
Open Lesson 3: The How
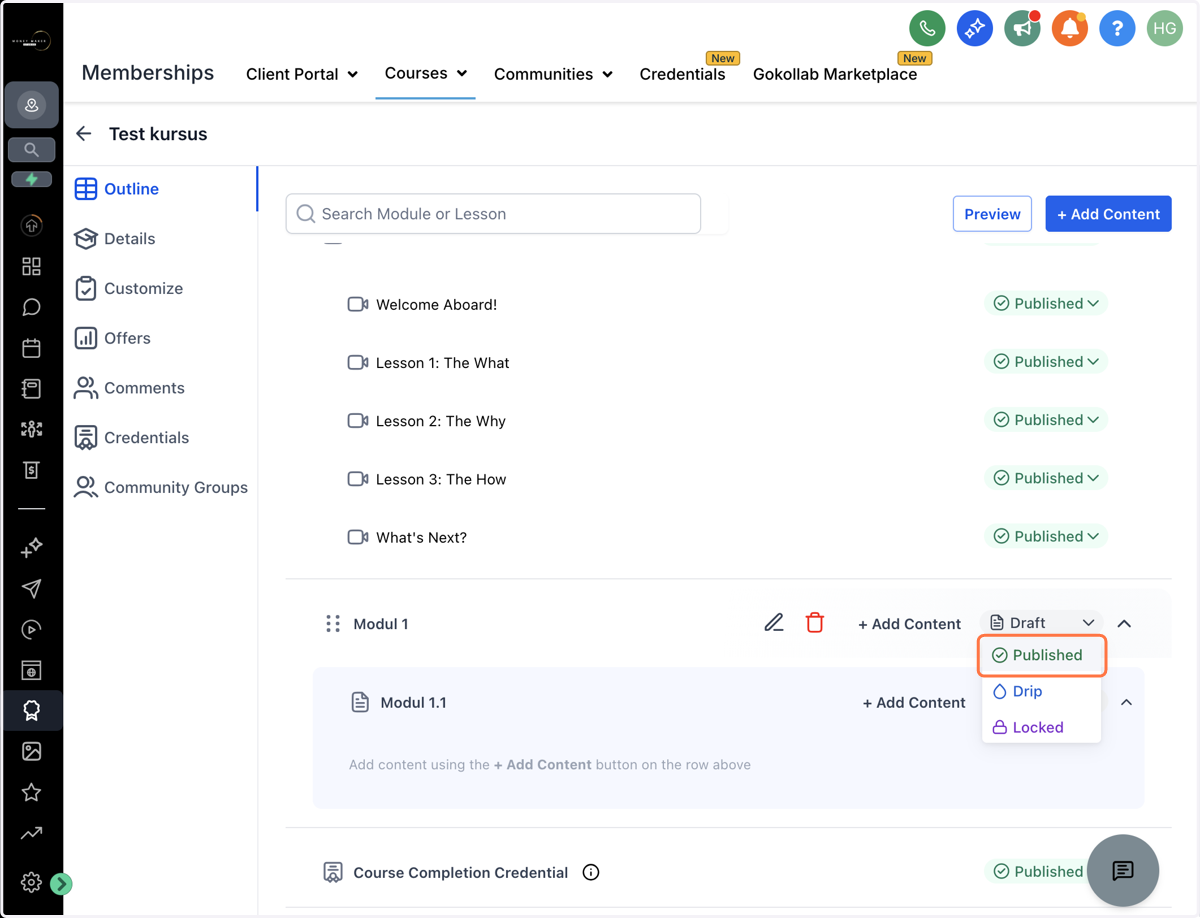point(441,479)
